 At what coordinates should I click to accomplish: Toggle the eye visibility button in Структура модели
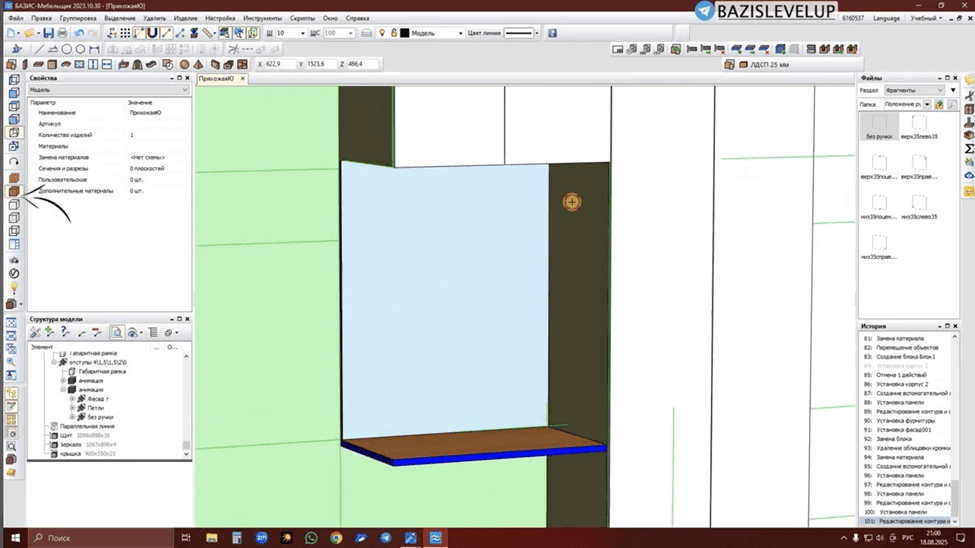point(132,333)
